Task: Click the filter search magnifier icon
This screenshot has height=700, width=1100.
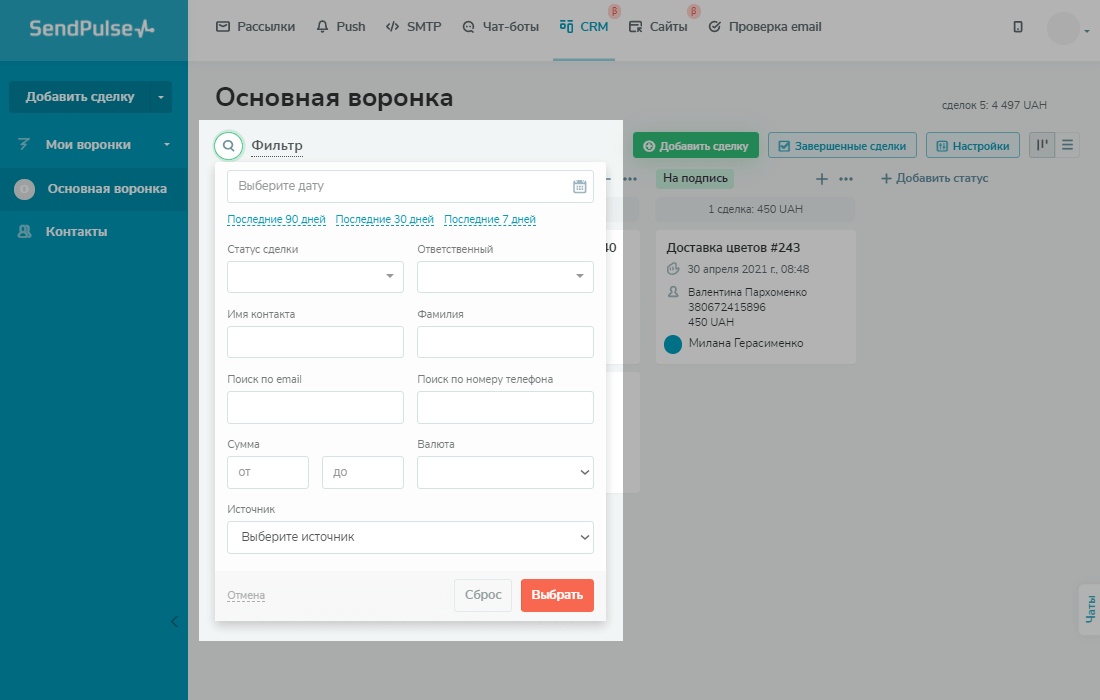Action: click(x=228, y=146)
